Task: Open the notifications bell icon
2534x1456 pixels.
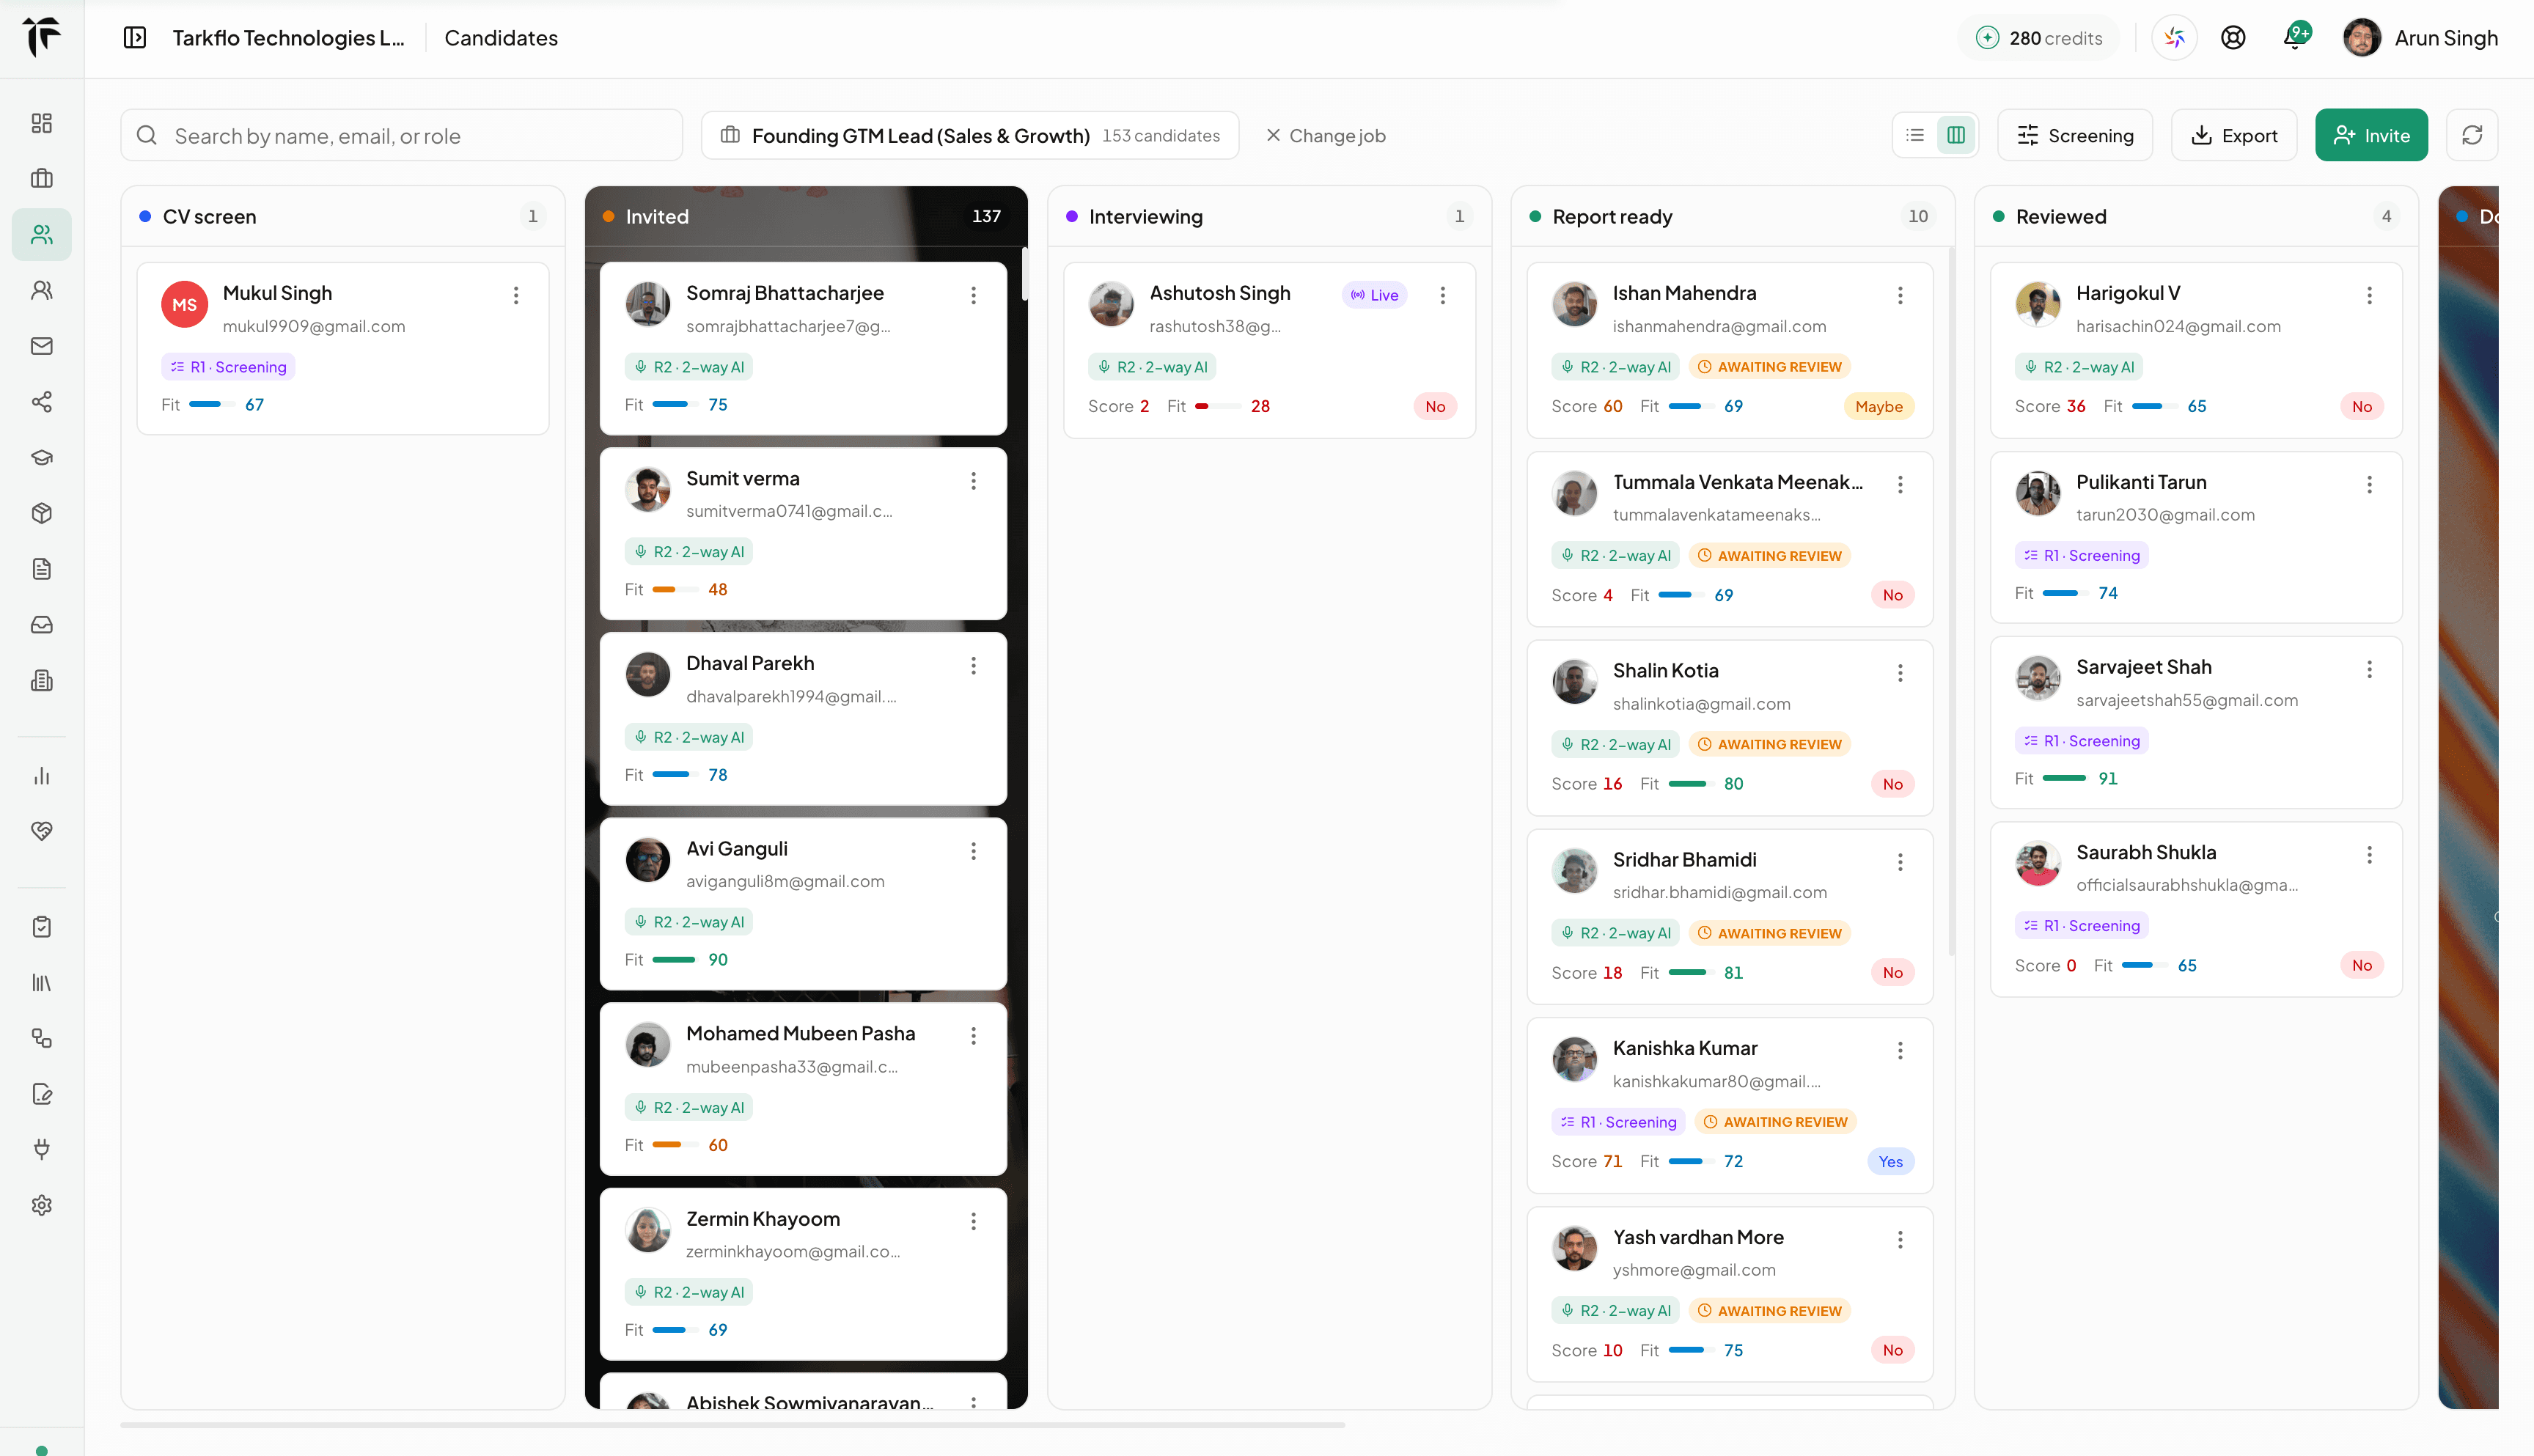Action: click(x=2294, y=38)
